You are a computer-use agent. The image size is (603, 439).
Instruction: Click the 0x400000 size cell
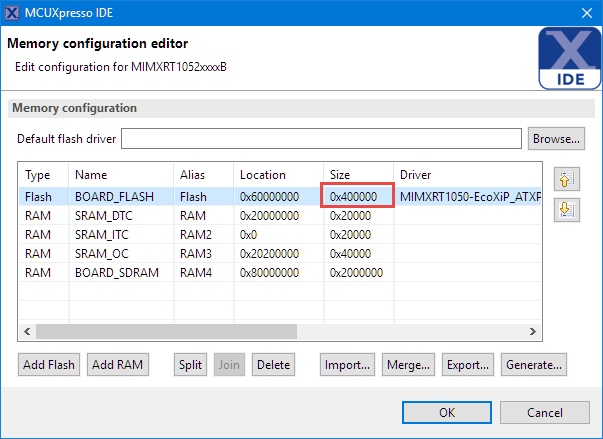point(355,197)
